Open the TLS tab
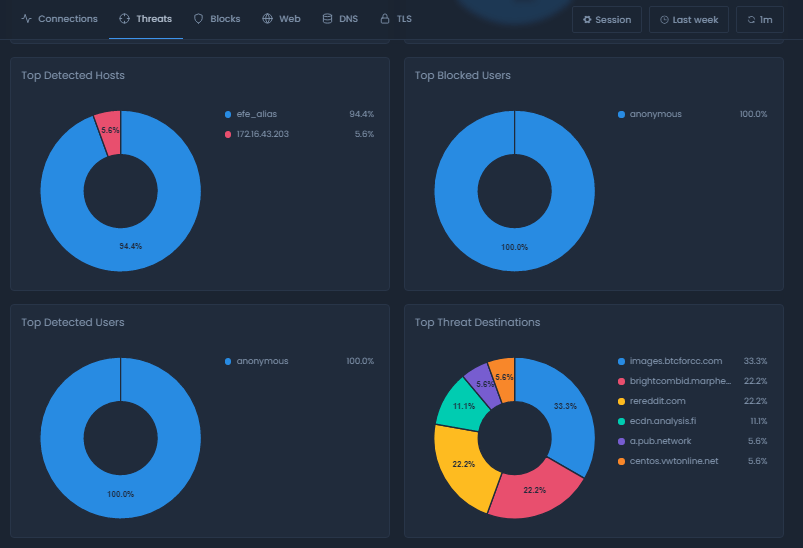 pyautogui.click(x=396, y=19)
